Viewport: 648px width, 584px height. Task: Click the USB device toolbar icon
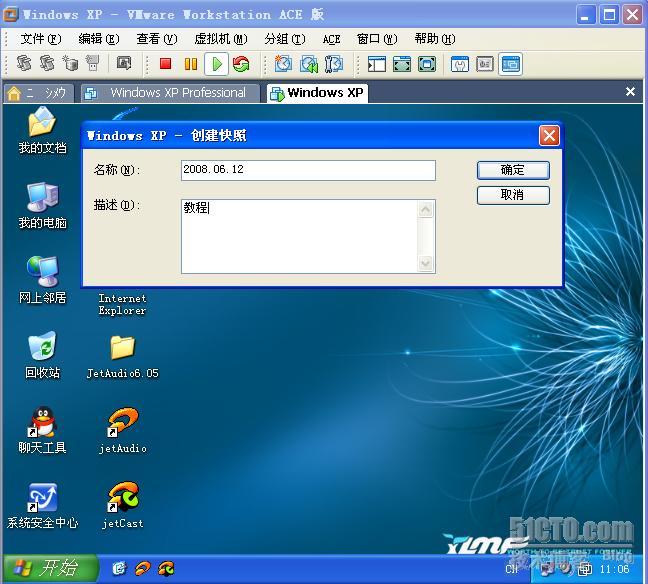[93, 63]
